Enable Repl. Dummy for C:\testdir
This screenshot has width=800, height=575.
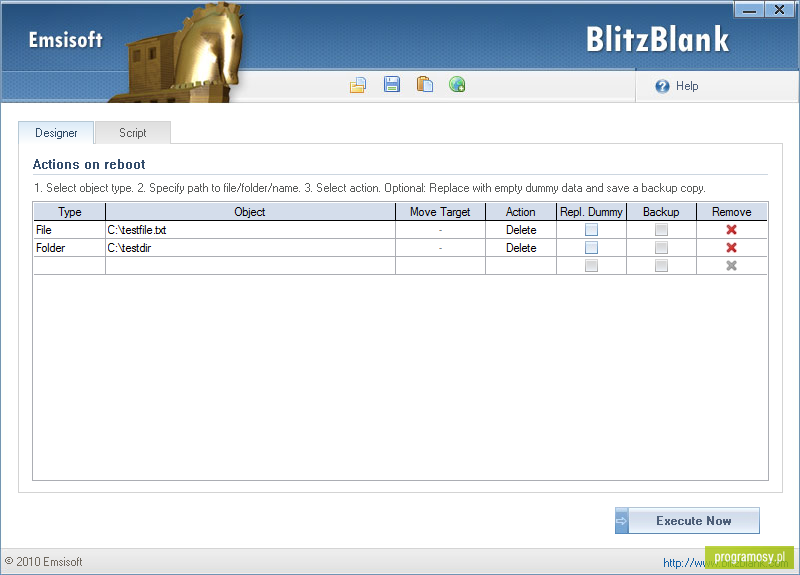point(591,247)
